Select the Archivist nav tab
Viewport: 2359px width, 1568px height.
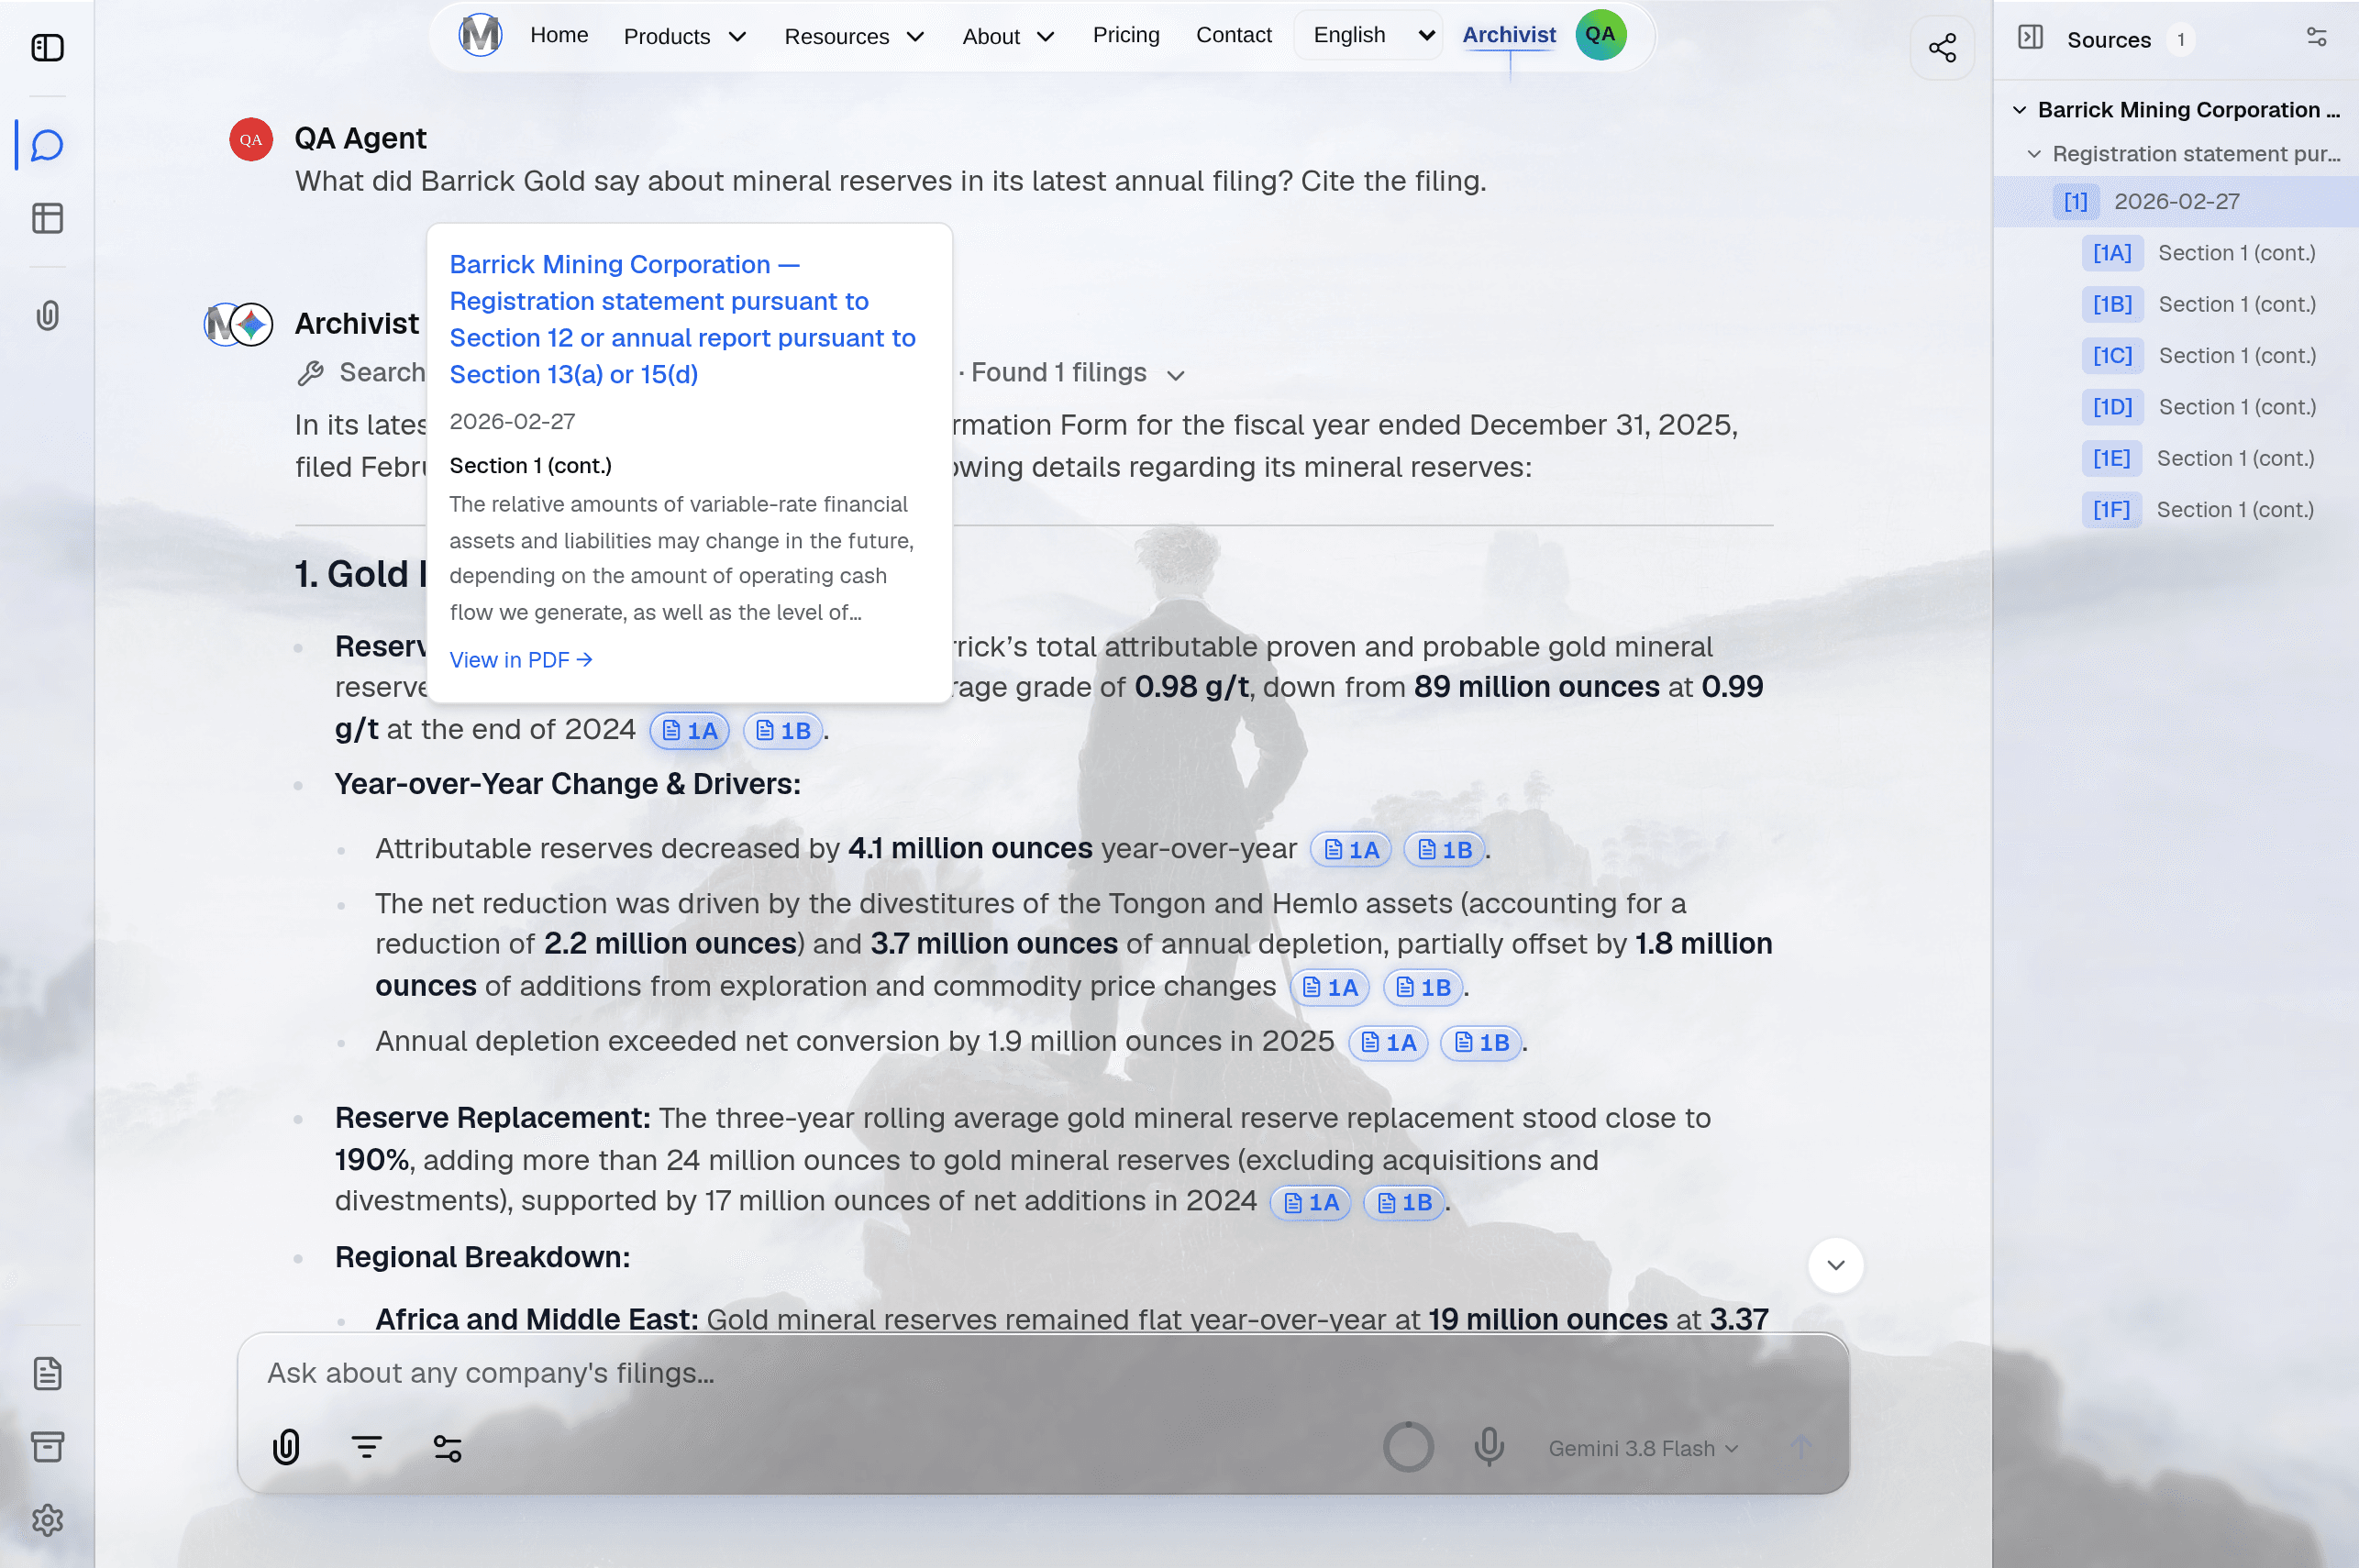click(x=1508, y=35)
